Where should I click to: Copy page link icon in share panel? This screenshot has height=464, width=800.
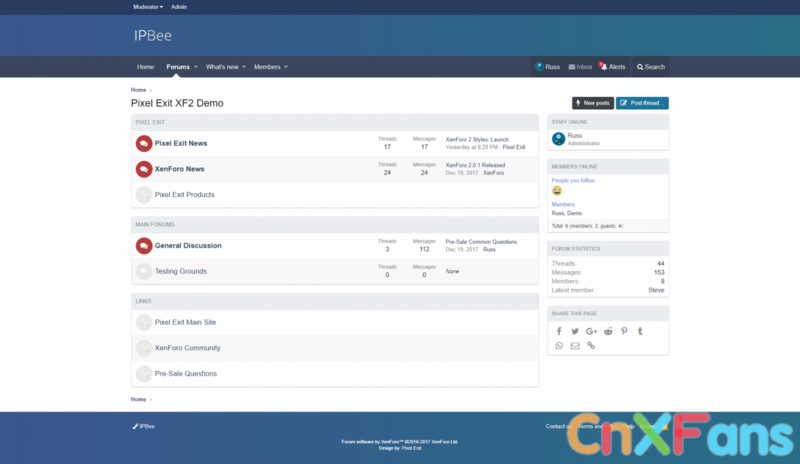(591, 346)
